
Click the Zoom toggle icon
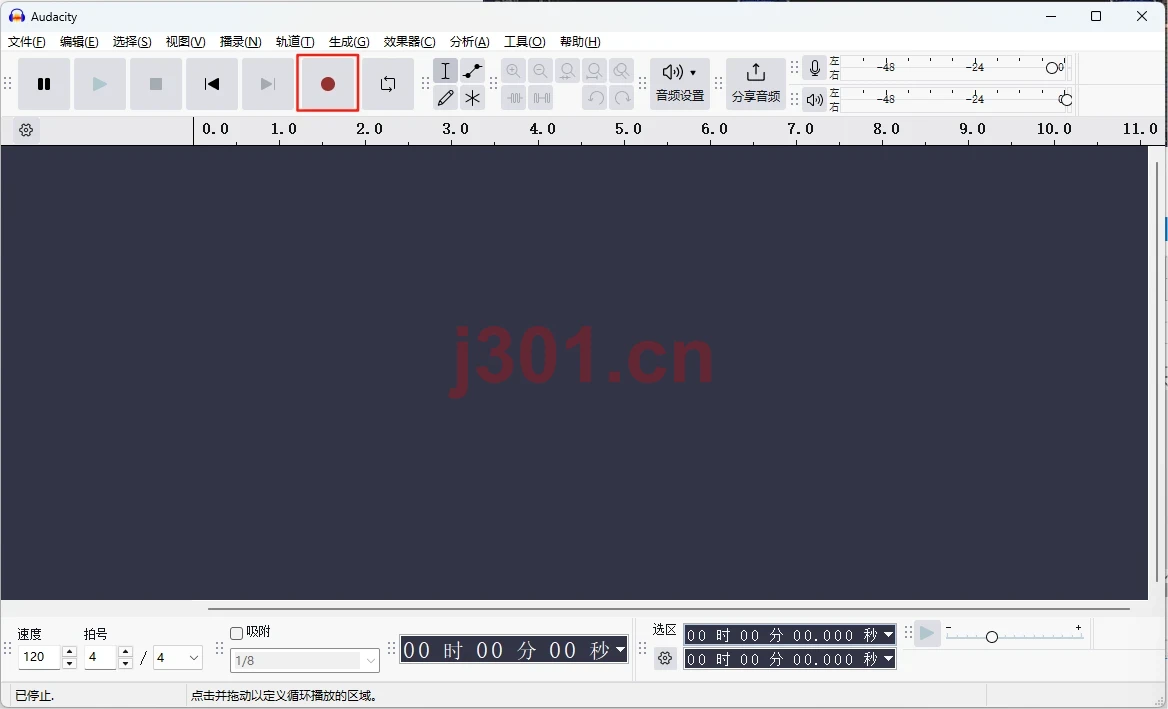(x=621, y=71)
